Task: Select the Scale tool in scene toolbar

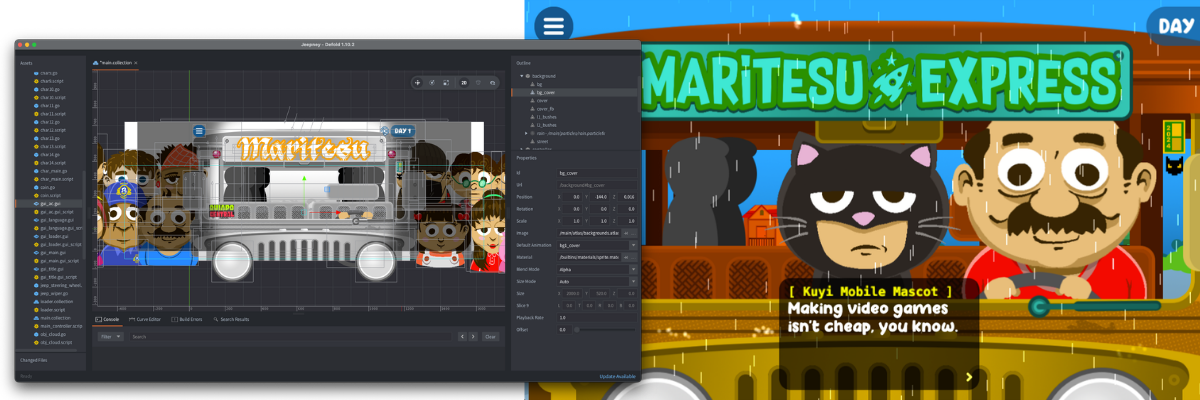Action: [x=447, y=82]
